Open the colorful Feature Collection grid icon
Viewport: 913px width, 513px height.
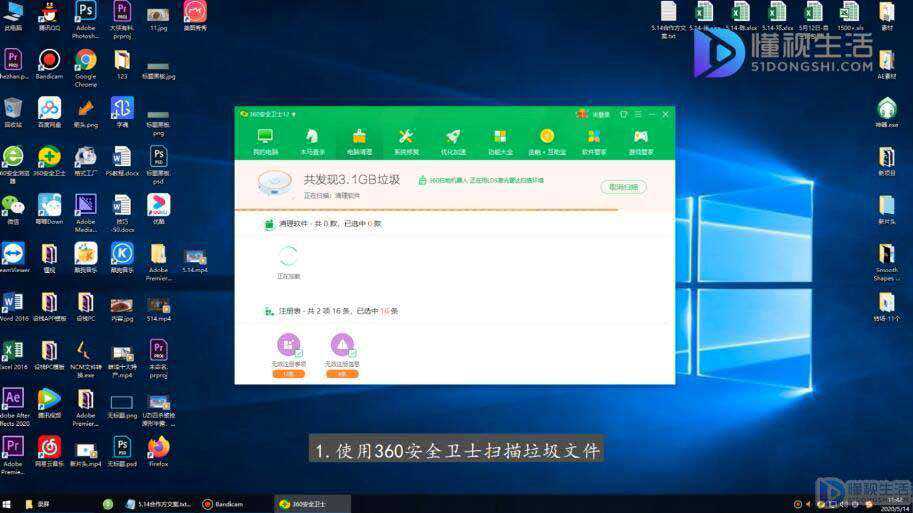tap(500, 141)
